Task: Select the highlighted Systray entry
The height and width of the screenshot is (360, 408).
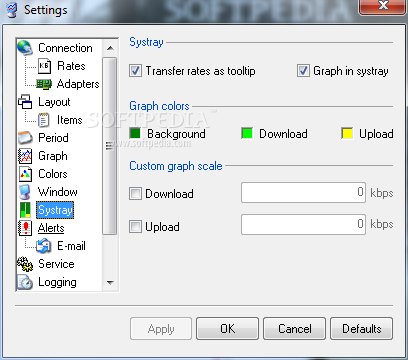Action: [x=55, y=210]
